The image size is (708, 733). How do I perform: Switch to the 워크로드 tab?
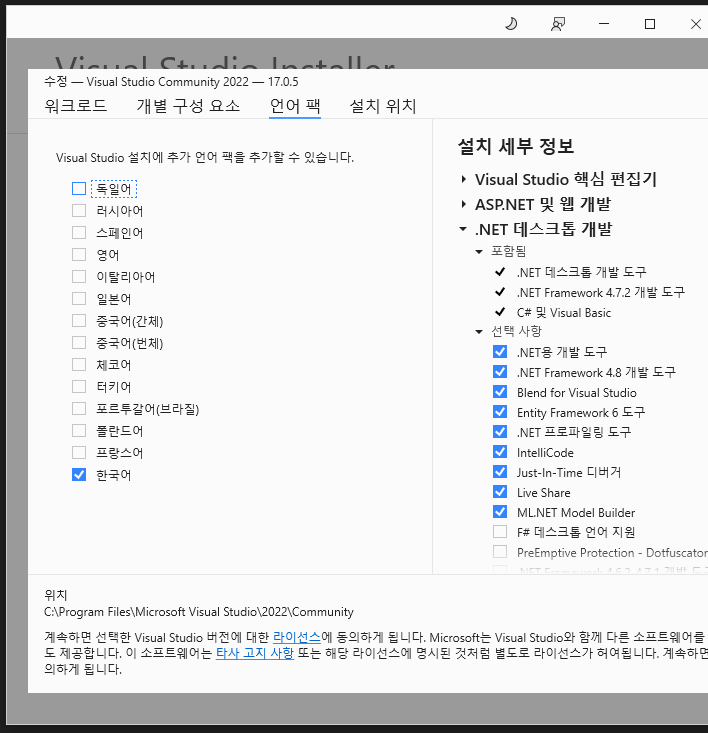pos(76,106)
